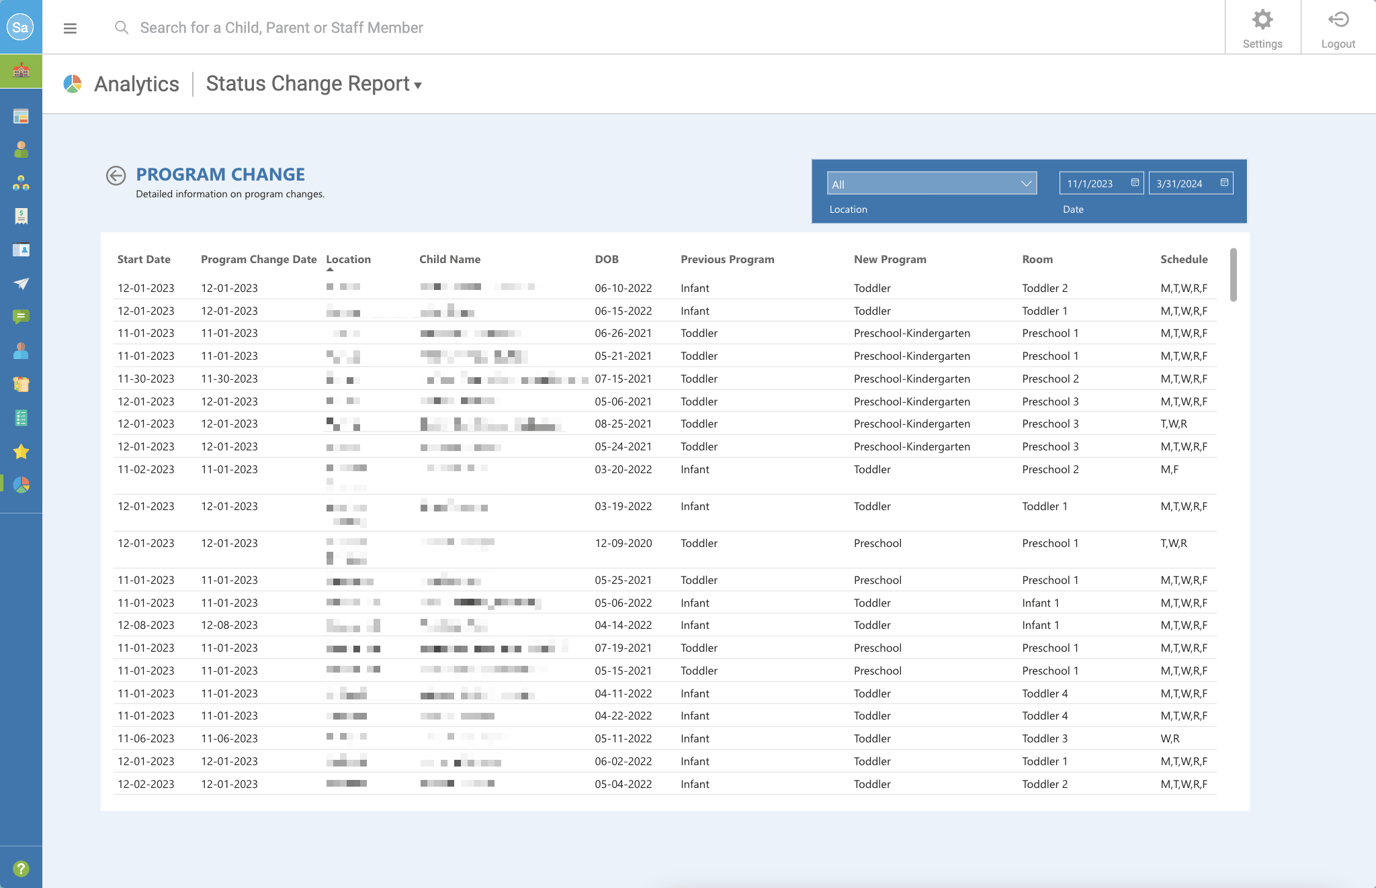Open the checklist ledger icon in sidebar
The height and width of the screenshot is (888, 1376).
point(21,417)
